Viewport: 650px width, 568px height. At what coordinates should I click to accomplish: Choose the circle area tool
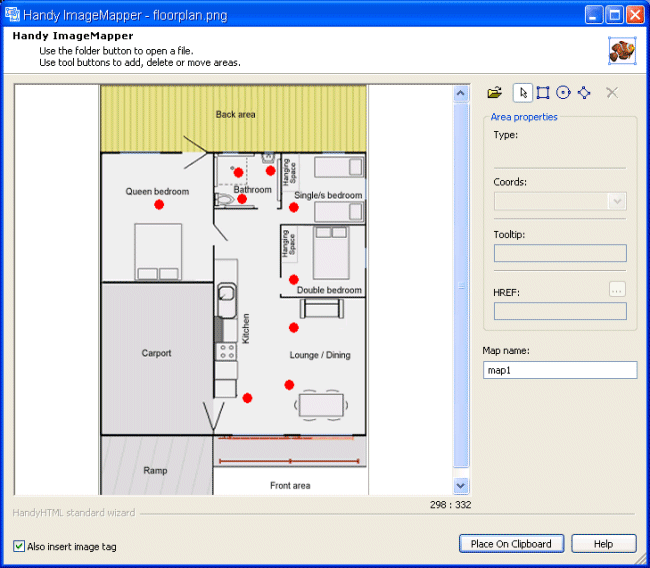563,92
